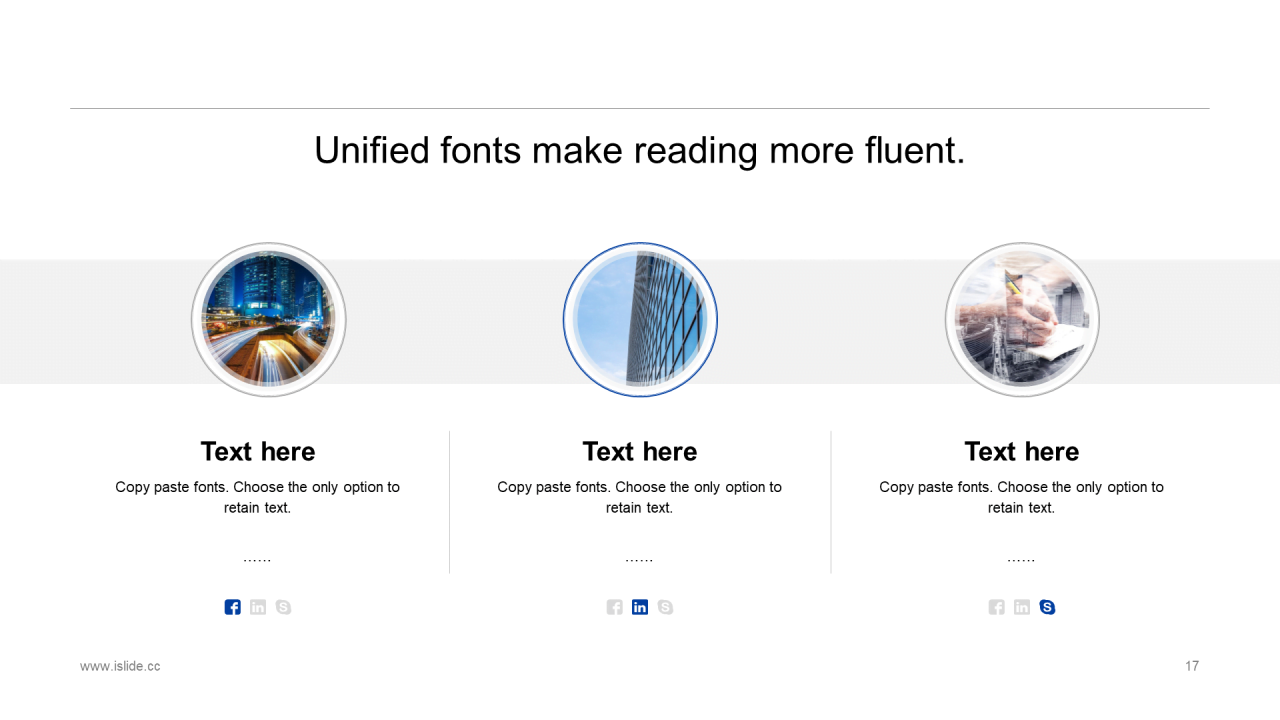Select the night city traffic circular image
Screen dimensions: 1280x720
(x=268, y=320)
